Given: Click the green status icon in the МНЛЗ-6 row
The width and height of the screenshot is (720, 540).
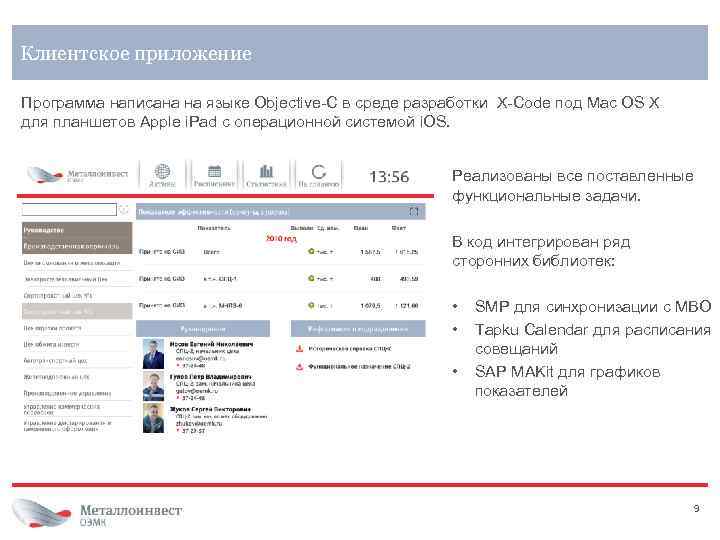Looking at the screenshot, I should pyautogui.click(x=311, y=305).
